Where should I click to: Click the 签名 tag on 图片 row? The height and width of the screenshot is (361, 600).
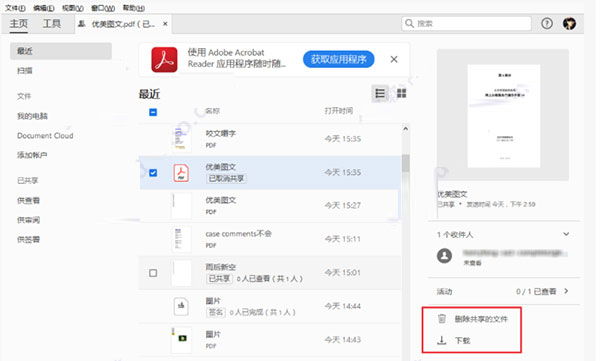pos(216,312)
